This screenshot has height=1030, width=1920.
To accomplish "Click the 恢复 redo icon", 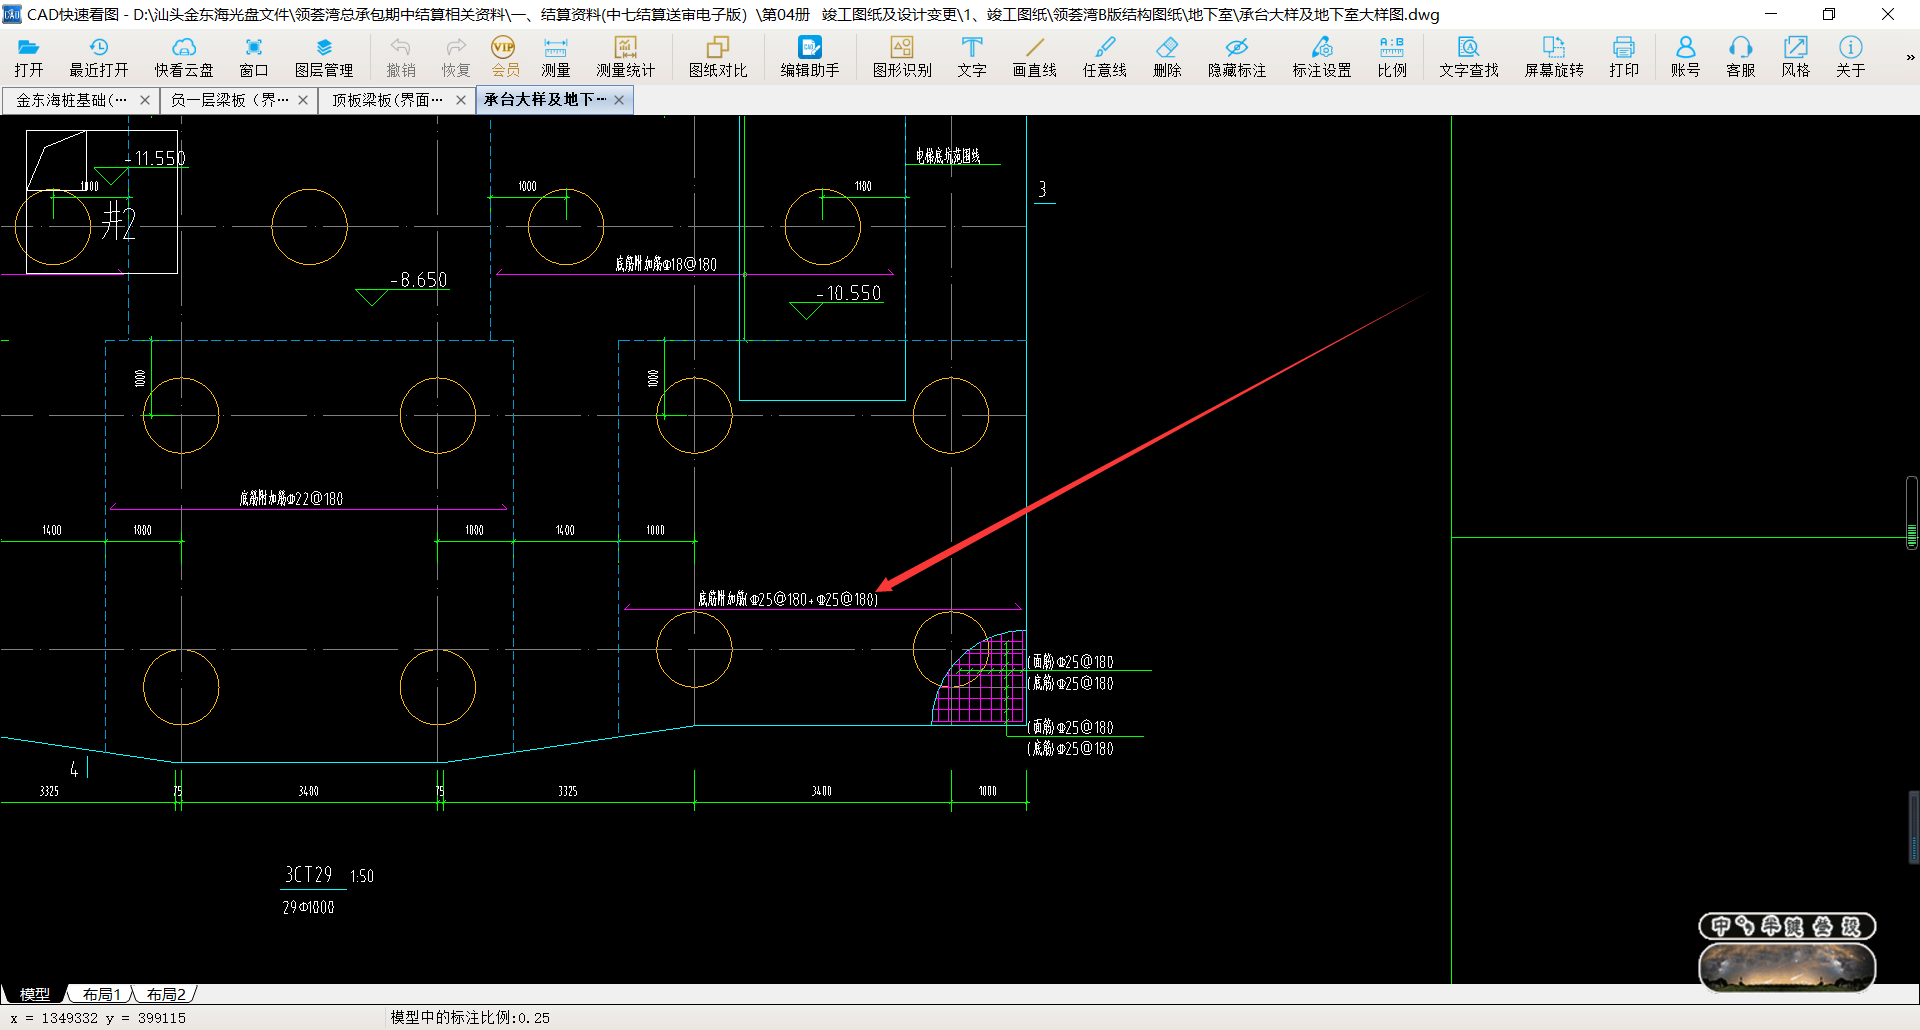I will coord(456,57).
